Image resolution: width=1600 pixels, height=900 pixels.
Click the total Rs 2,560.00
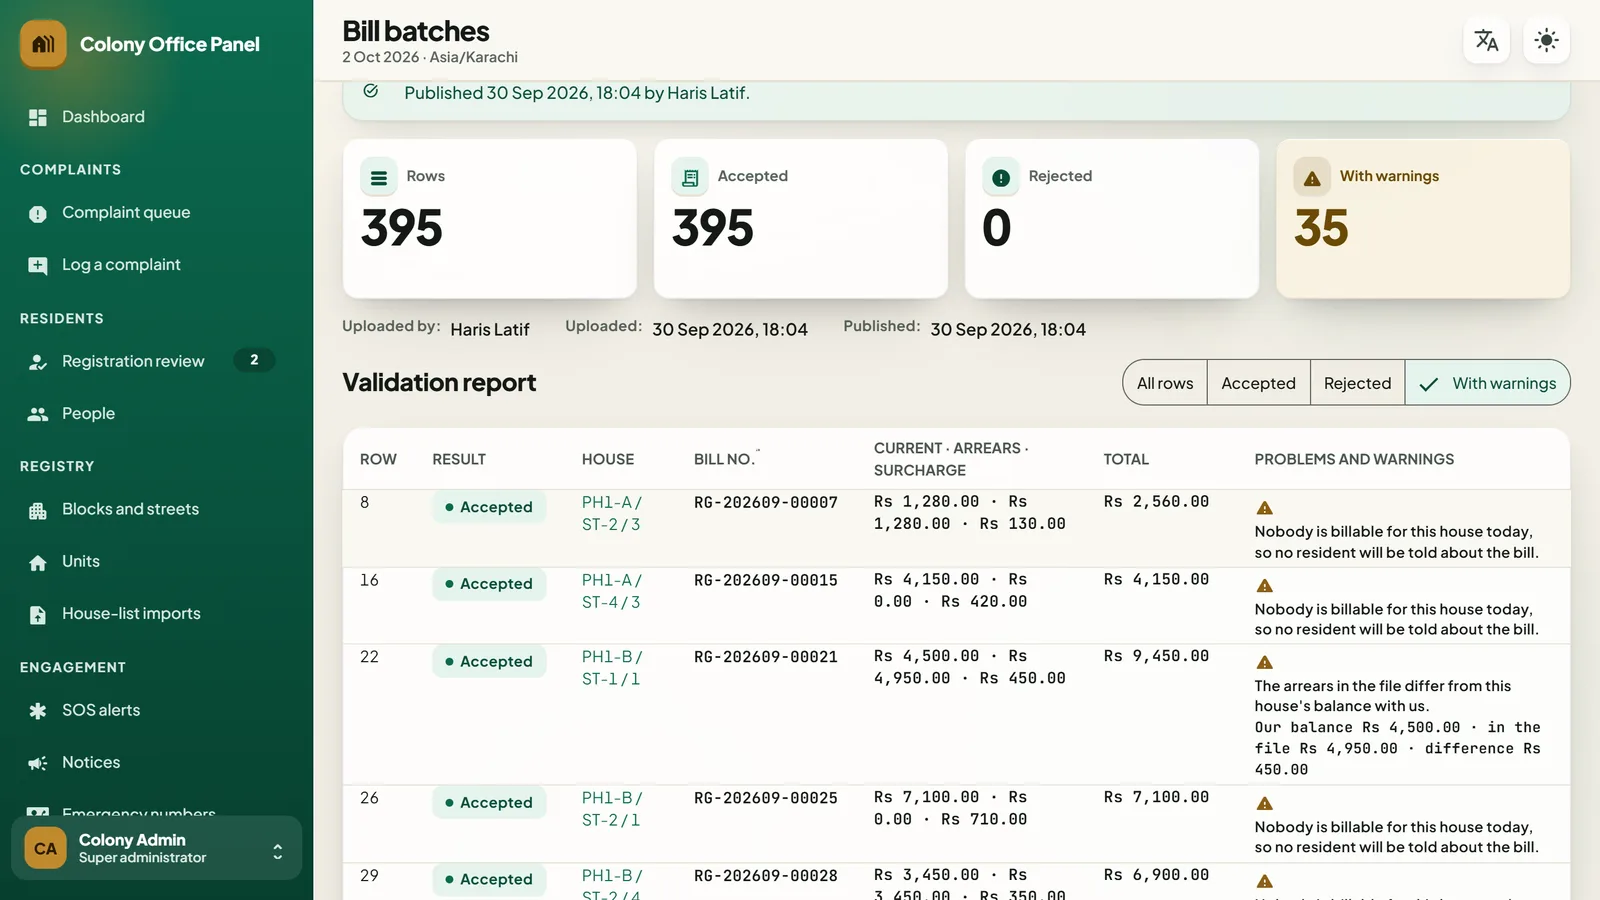click(x=1156, y=501)
